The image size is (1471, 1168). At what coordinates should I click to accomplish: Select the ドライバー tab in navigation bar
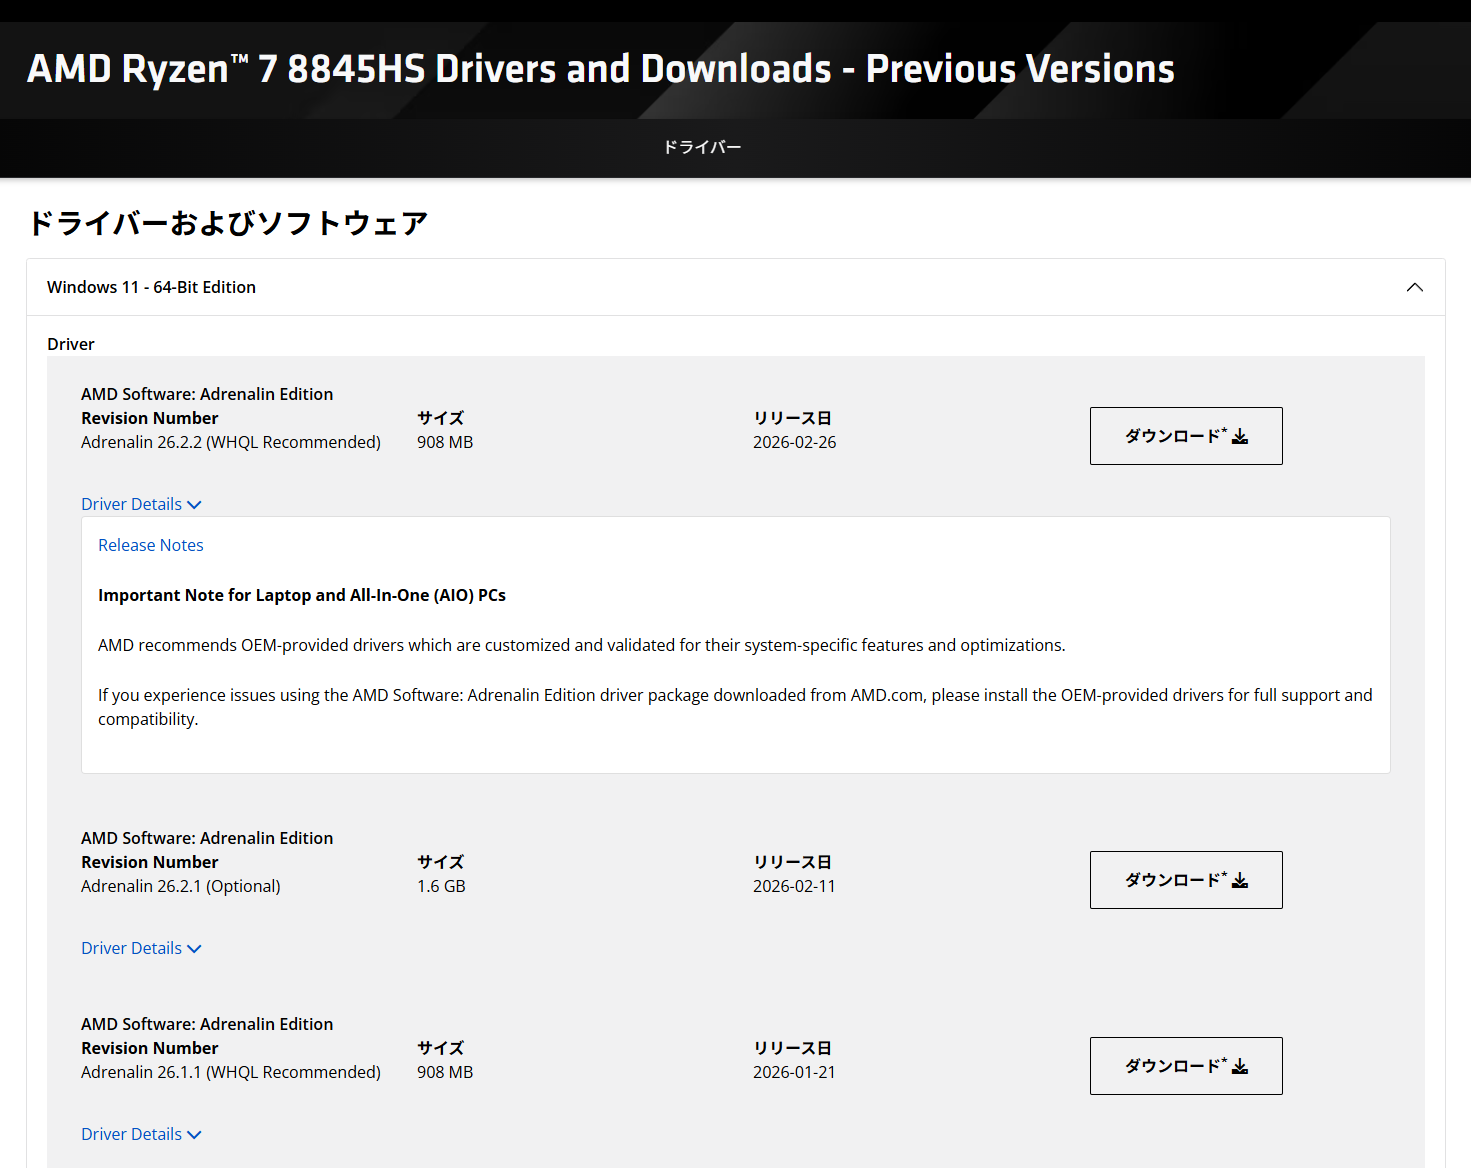click(702, 148)
